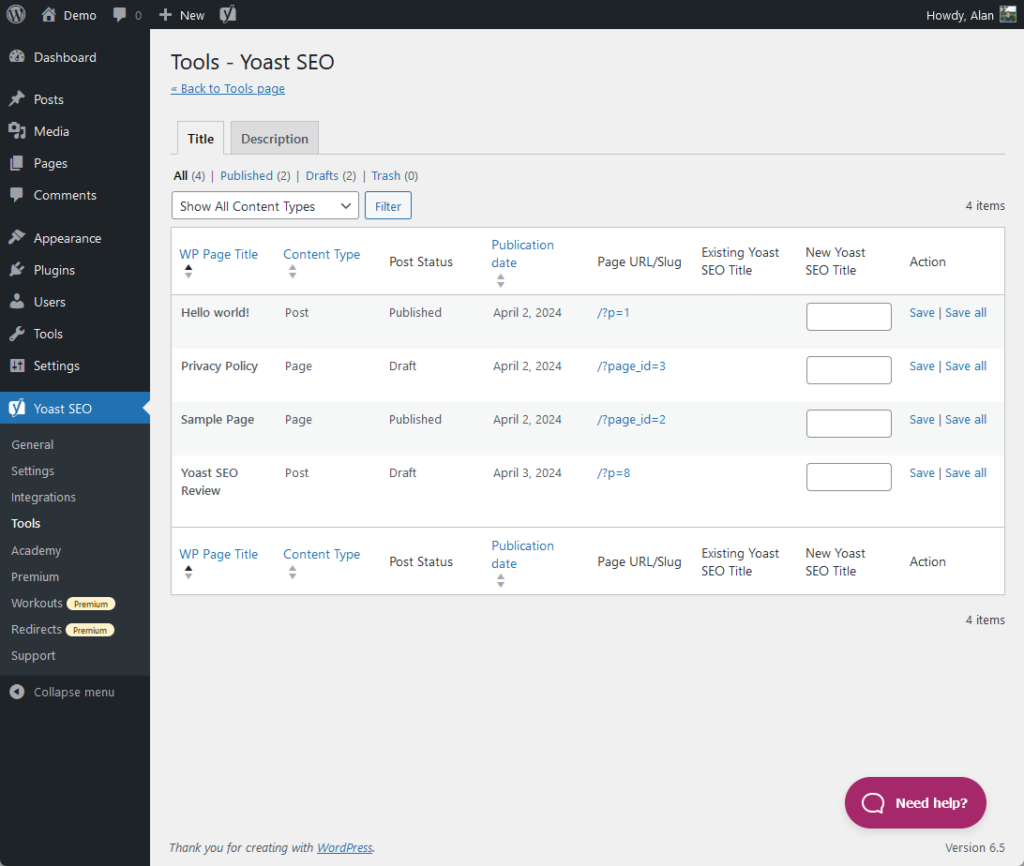Viewport: 1024px width, 866px height.
Task: Click the Dashboard gauge icon
Action: [17, 57]
